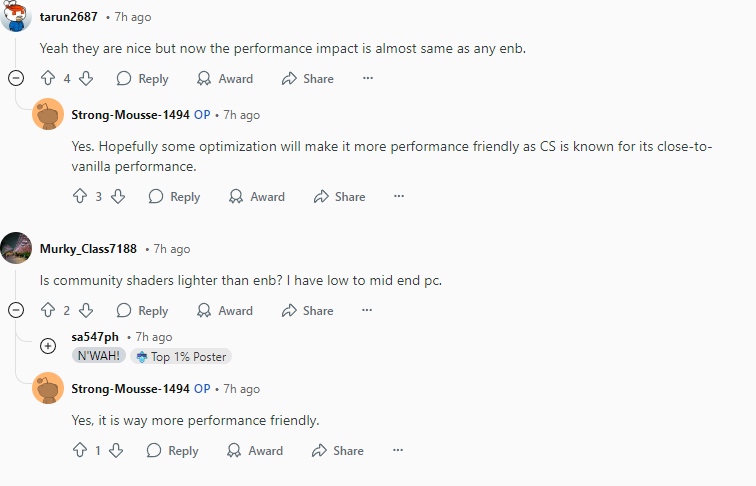Upvote the 'way more performance friendly' reply

point(79,450)
